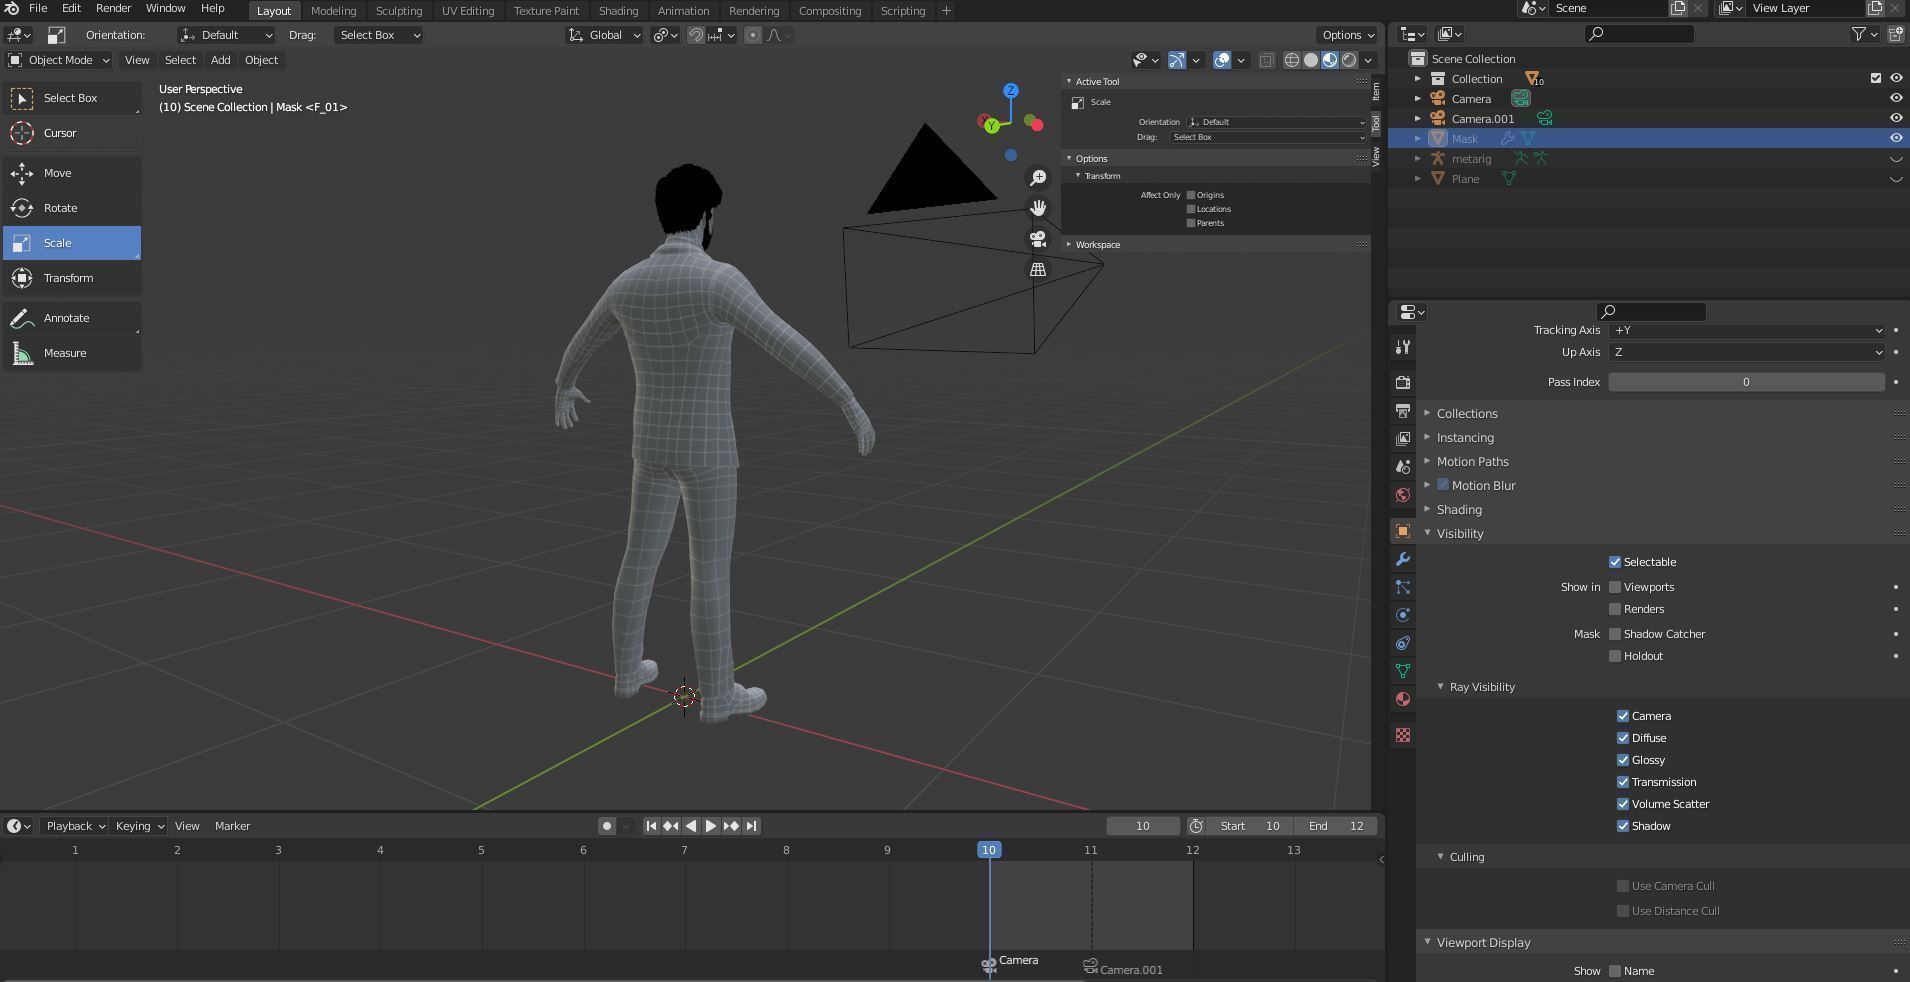Viewport: 1910px width, 982px height.
Task: Open the Physics properties tab icon
Action: 1403,615
